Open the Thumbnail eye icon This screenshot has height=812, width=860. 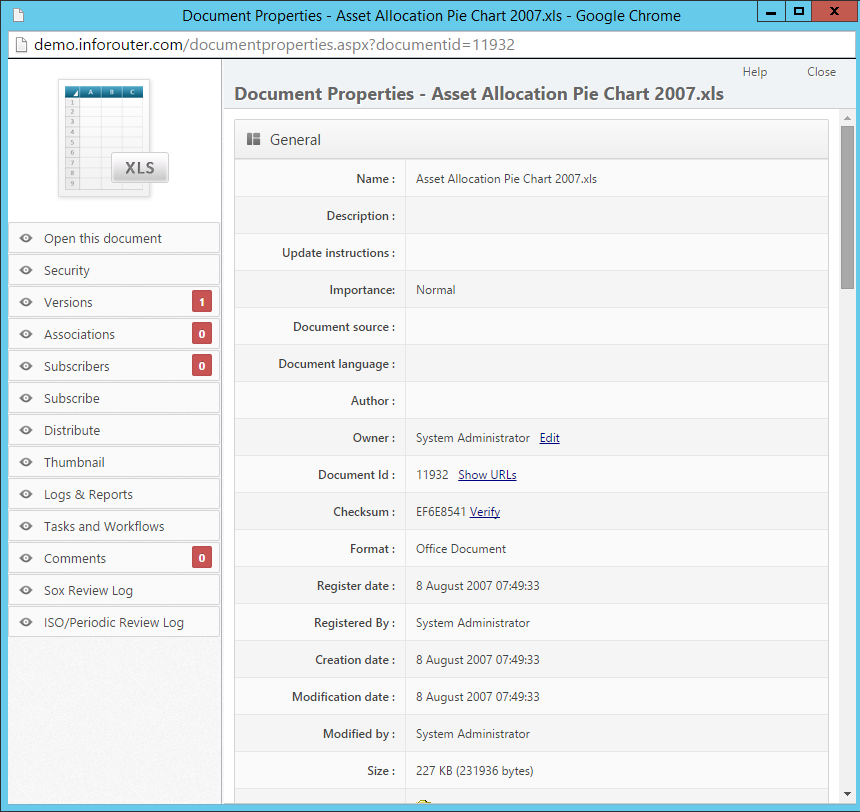(25, 462)
